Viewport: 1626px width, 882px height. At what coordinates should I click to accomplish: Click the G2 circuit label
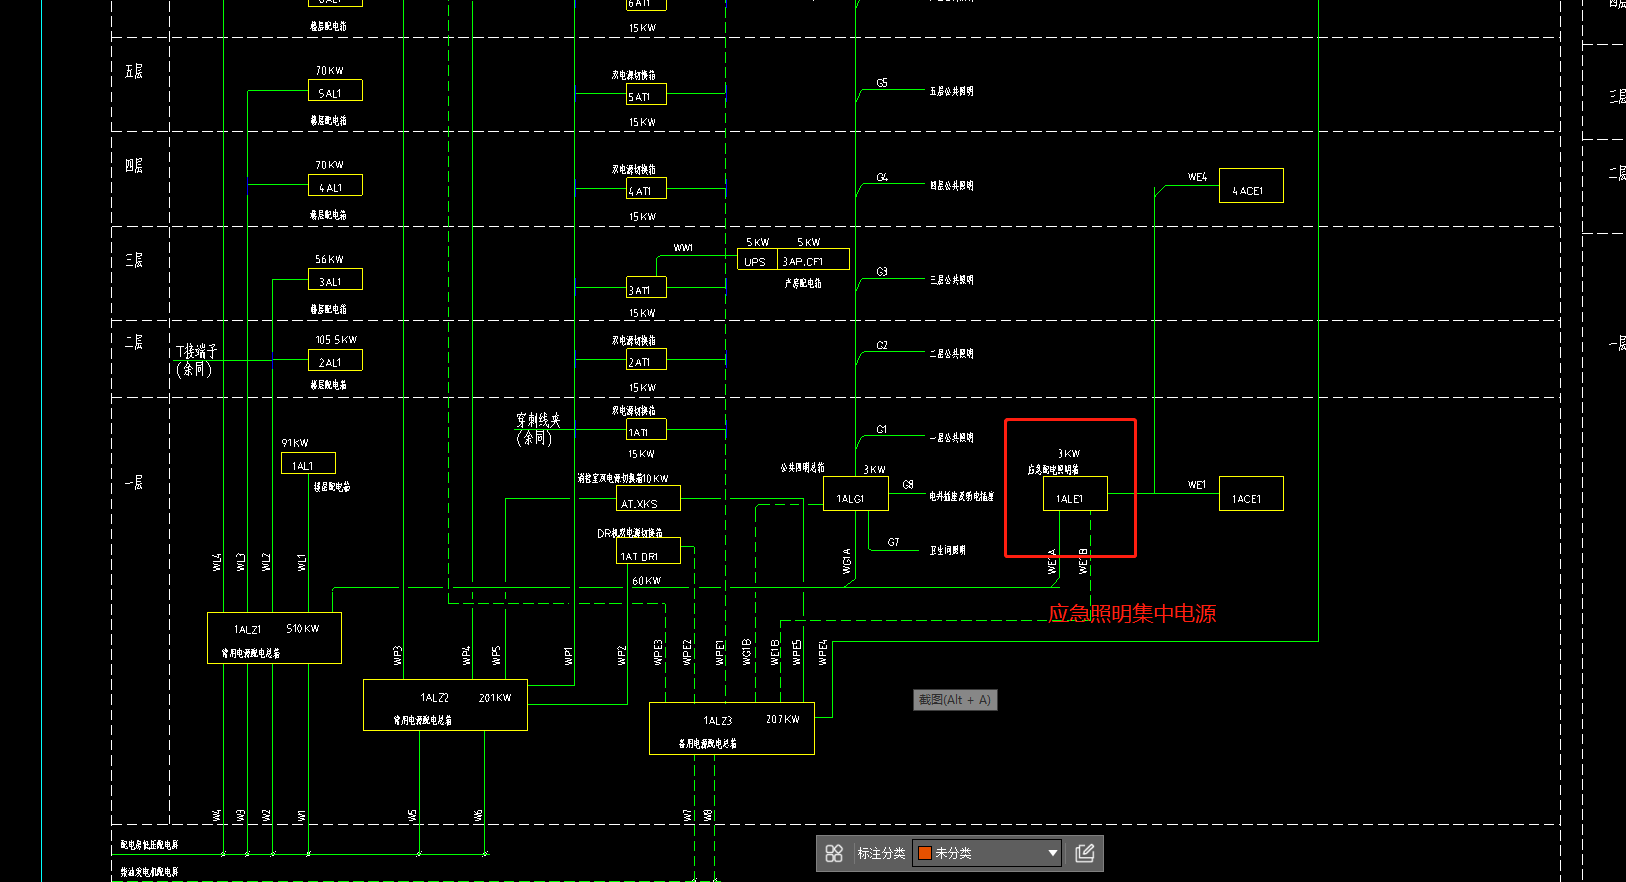[882, 345]
